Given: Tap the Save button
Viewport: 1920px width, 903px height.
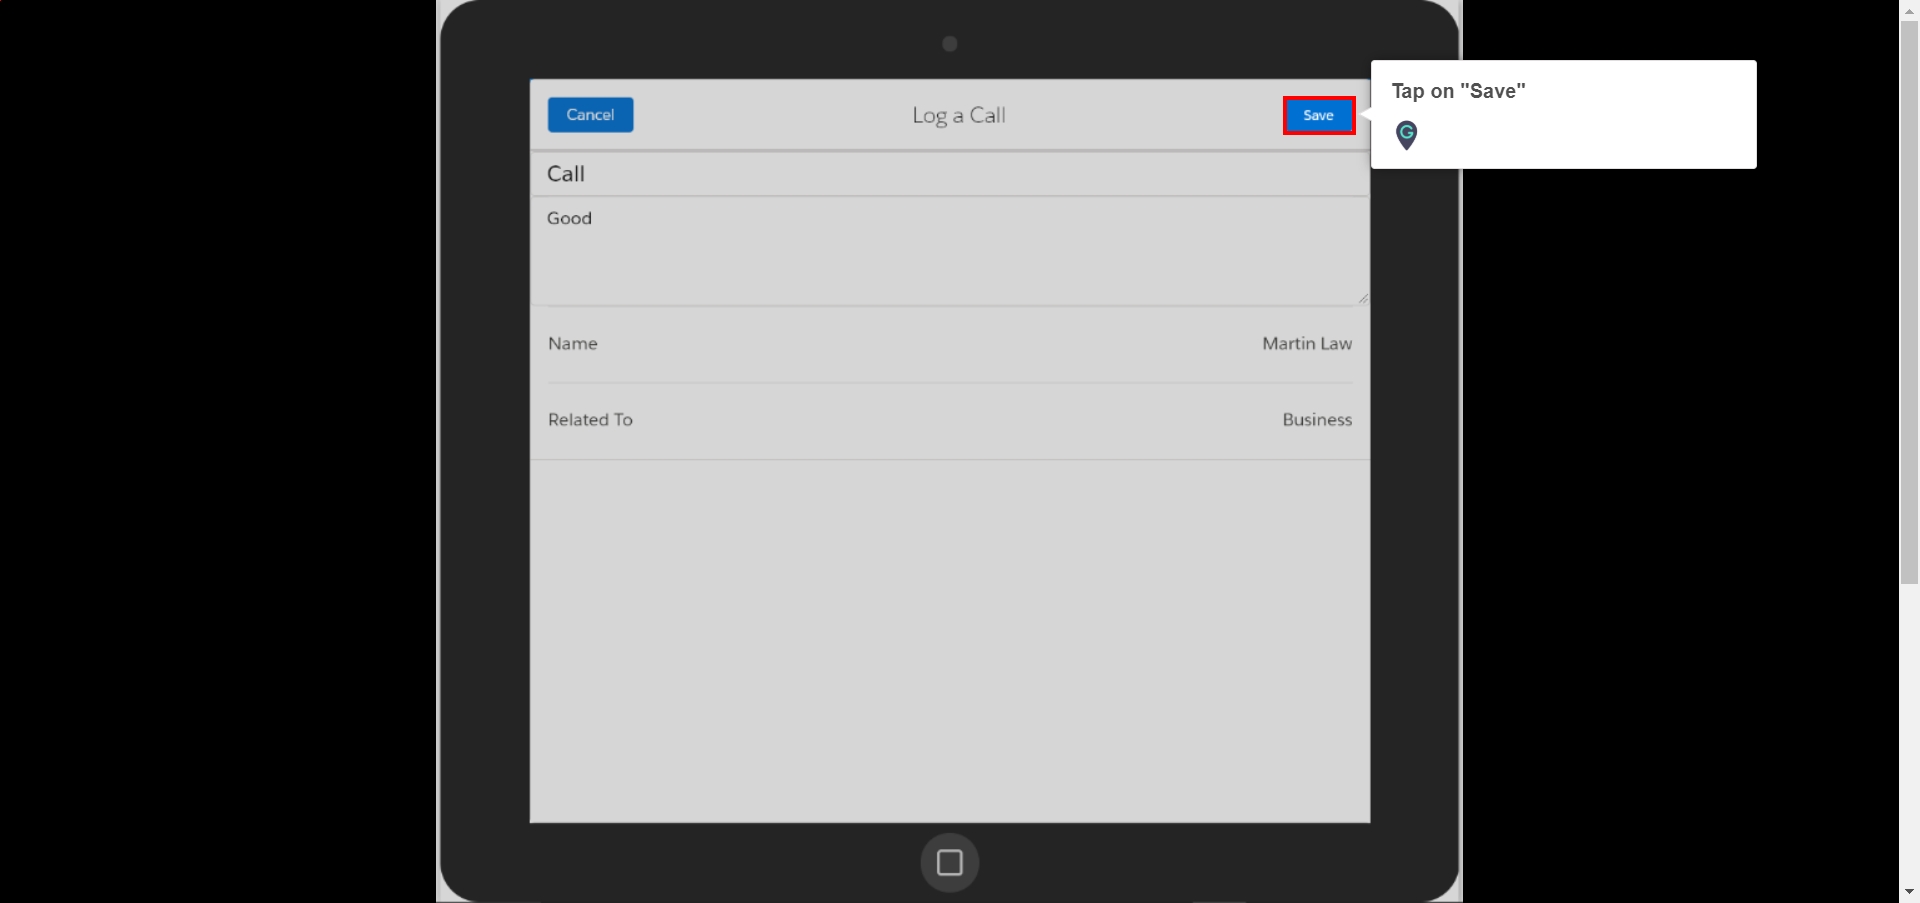Looking at the screenshot, I should point(1318,115).
